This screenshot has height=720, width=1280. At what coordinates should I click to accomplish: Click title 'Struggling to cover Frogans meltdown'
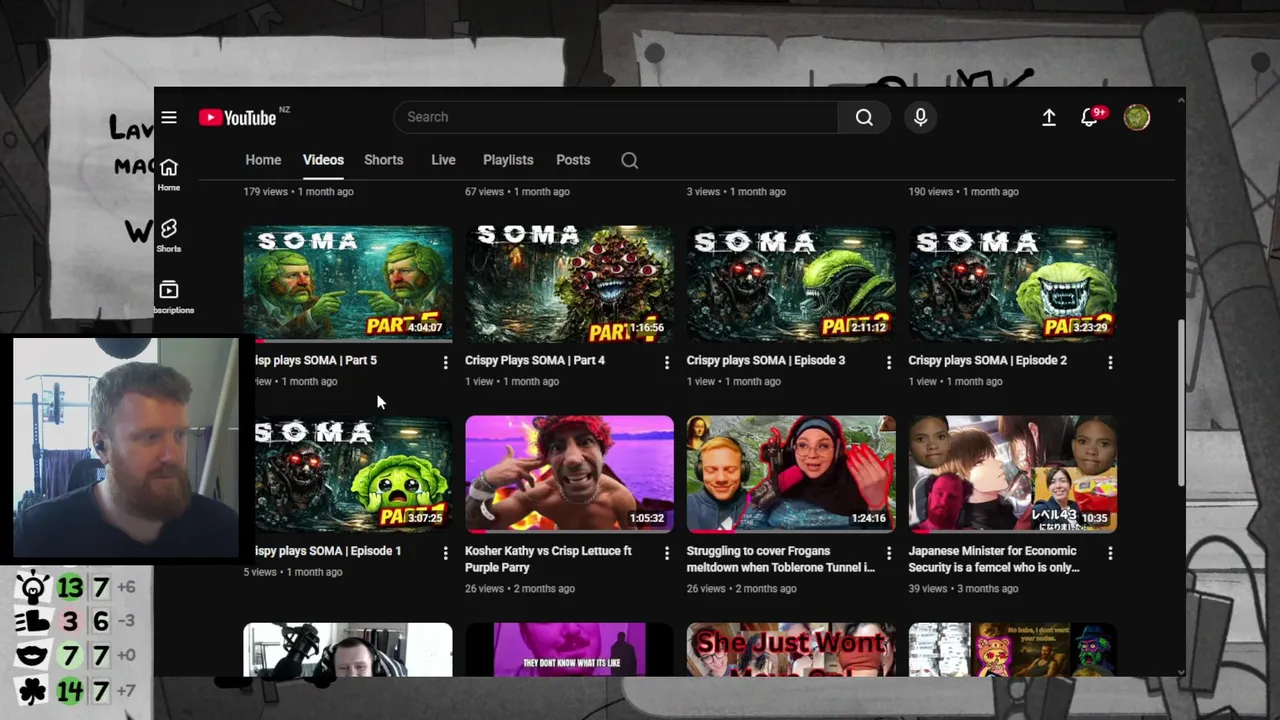[x=781, y=559]
